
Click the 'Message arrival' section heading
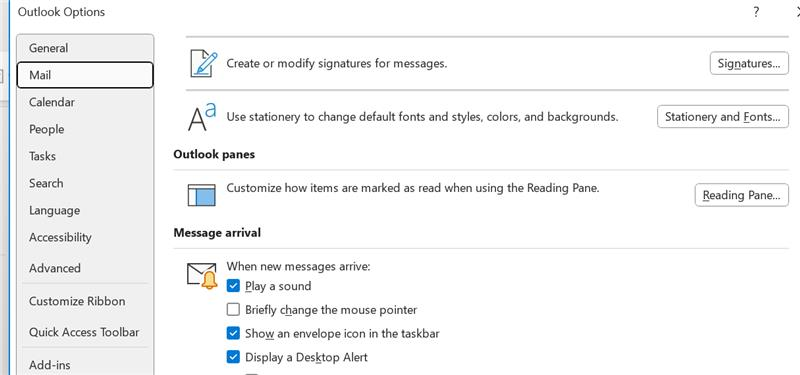coord(217,233)
